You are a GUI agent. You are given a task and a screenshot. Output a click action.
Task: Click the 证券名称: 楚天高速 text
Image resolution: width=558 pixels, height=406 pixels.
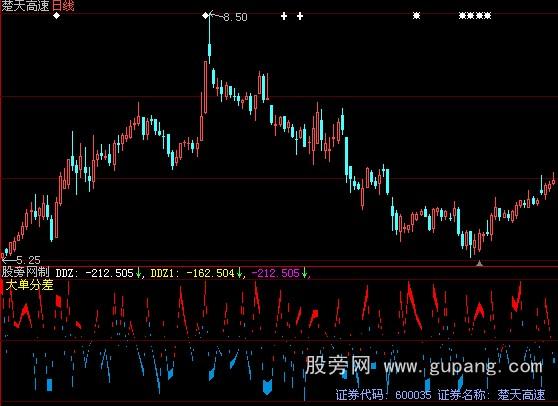pos(491,395)
